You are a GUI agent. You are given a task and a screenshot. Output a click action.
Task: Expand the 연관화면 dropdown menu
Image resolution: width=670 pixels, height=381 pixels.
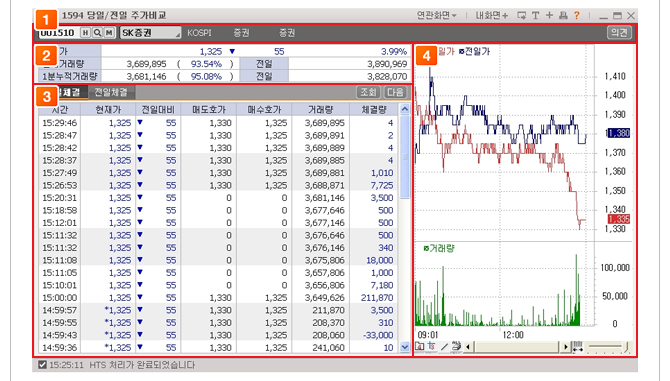point(437,15)
